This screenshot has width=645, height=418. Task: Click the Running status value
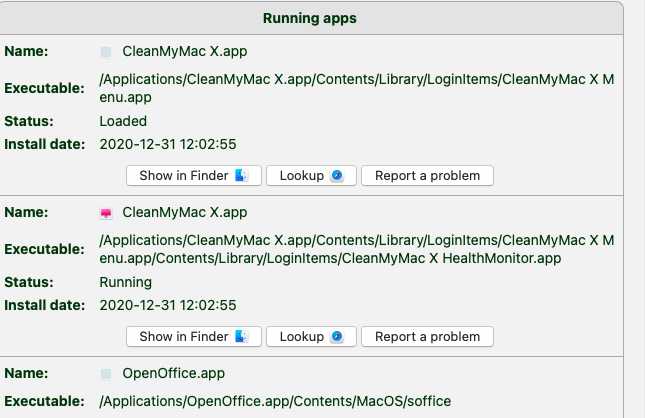point(126,282)
